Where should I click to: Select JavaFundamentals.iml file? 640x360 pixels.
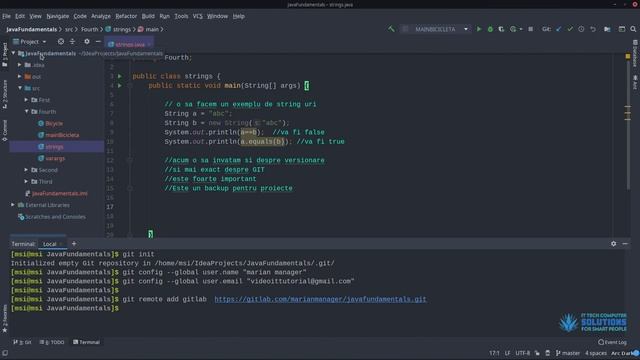tap(60, 193)
